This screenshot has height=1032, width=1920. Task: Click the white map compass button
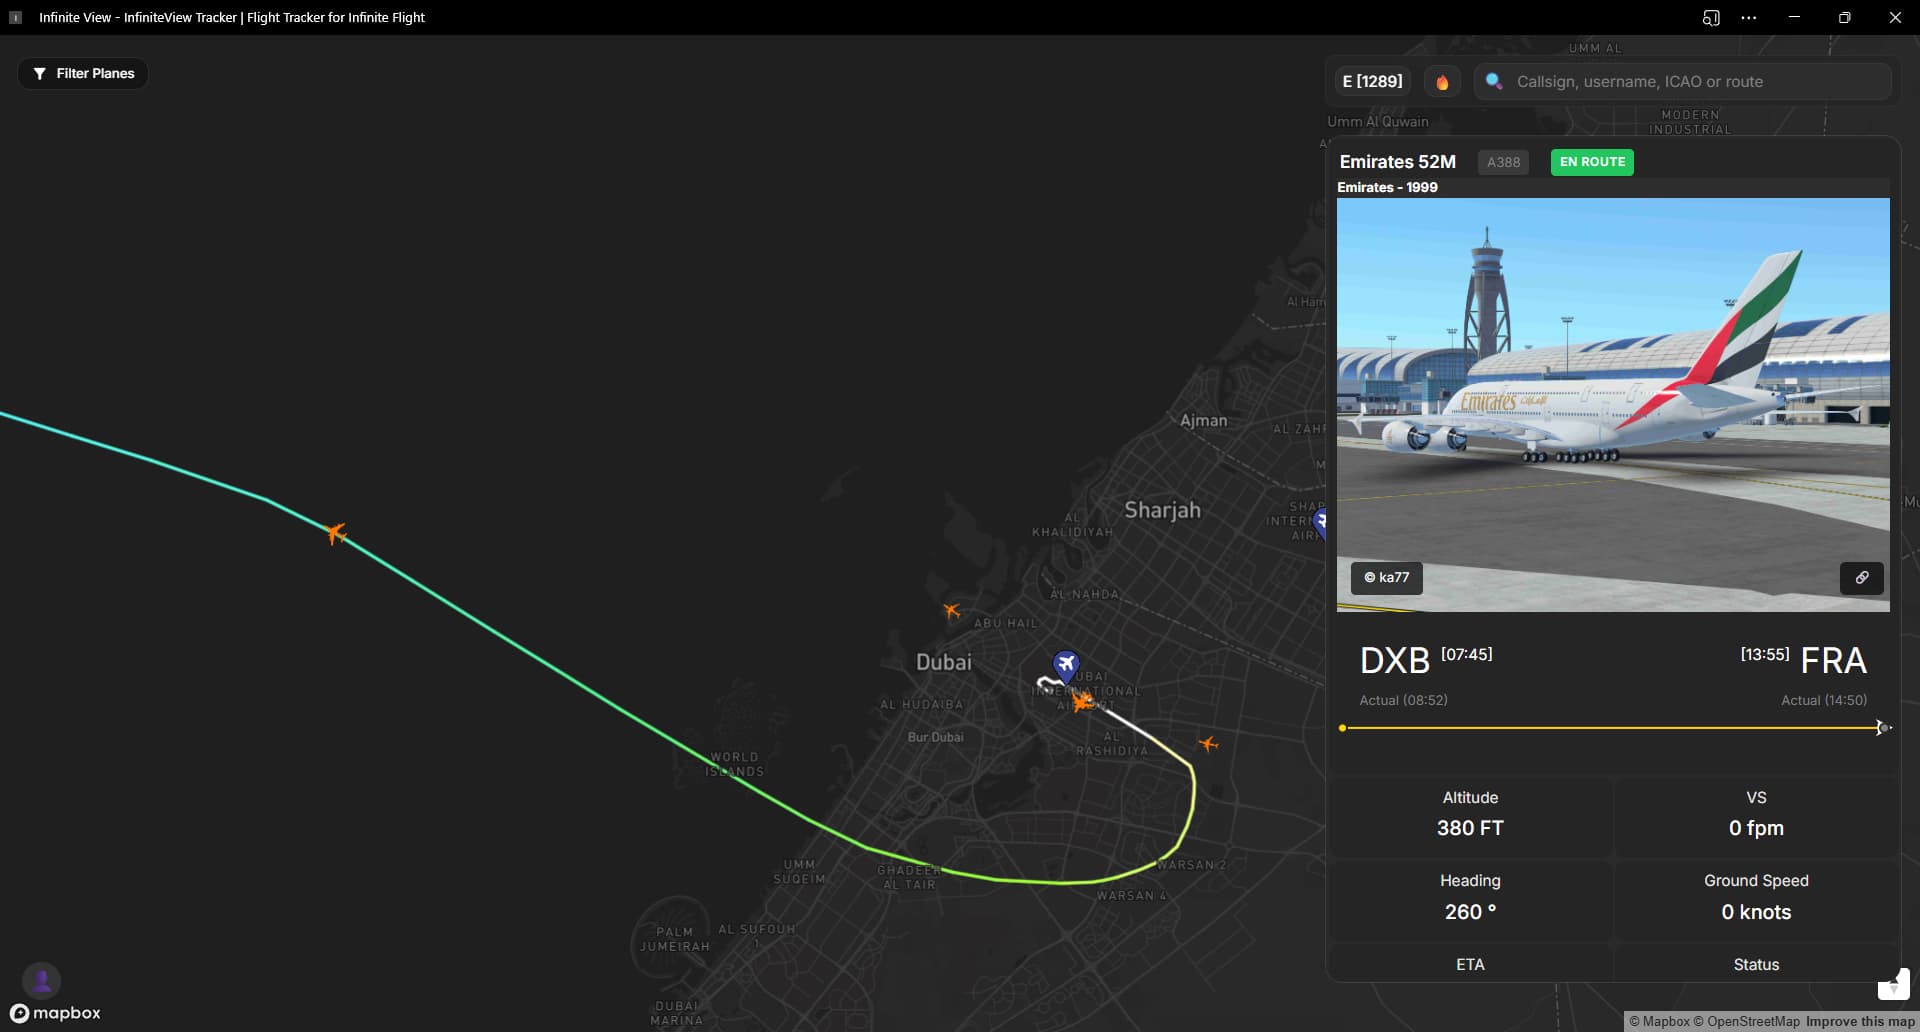1894,985
